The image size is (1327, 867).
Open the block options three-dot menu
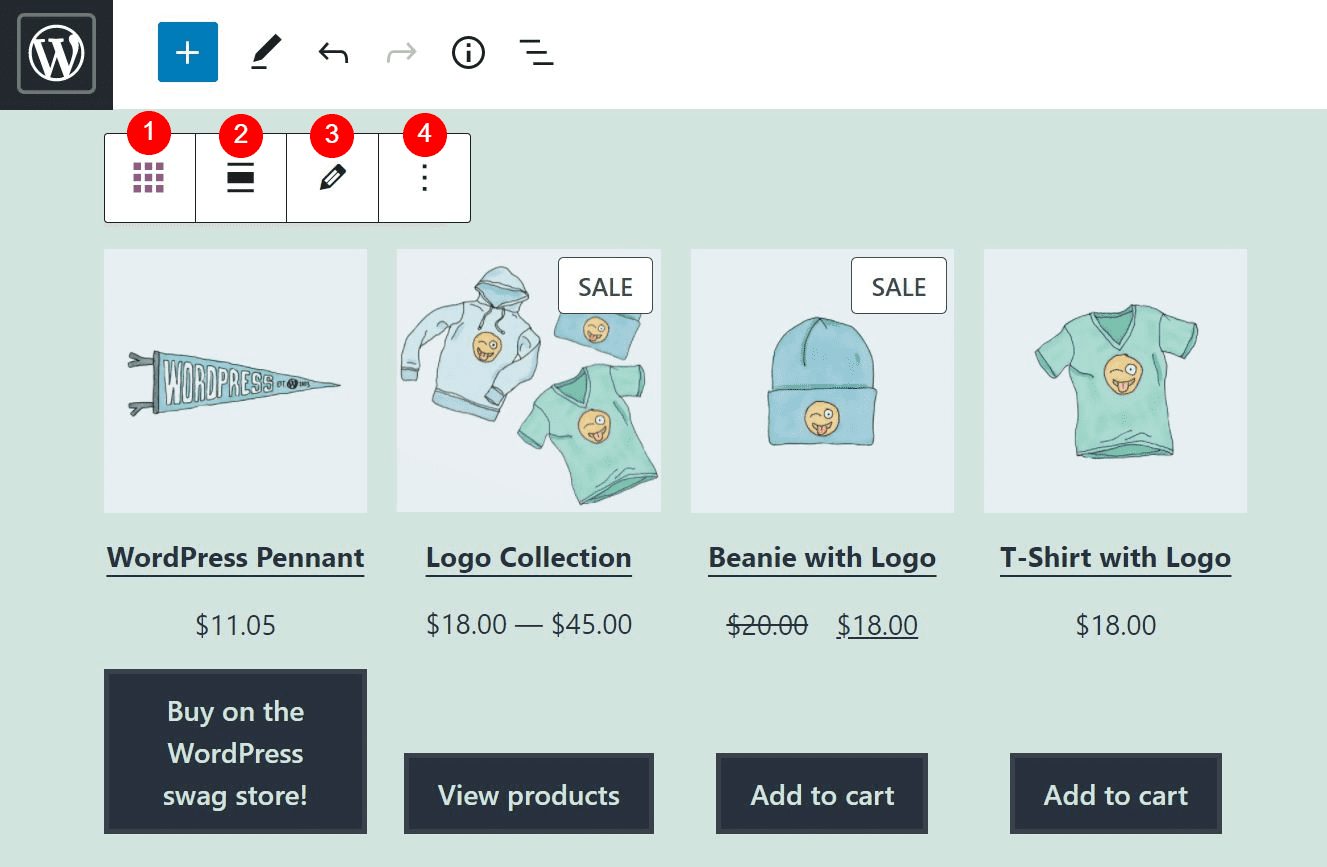[424, 177]
